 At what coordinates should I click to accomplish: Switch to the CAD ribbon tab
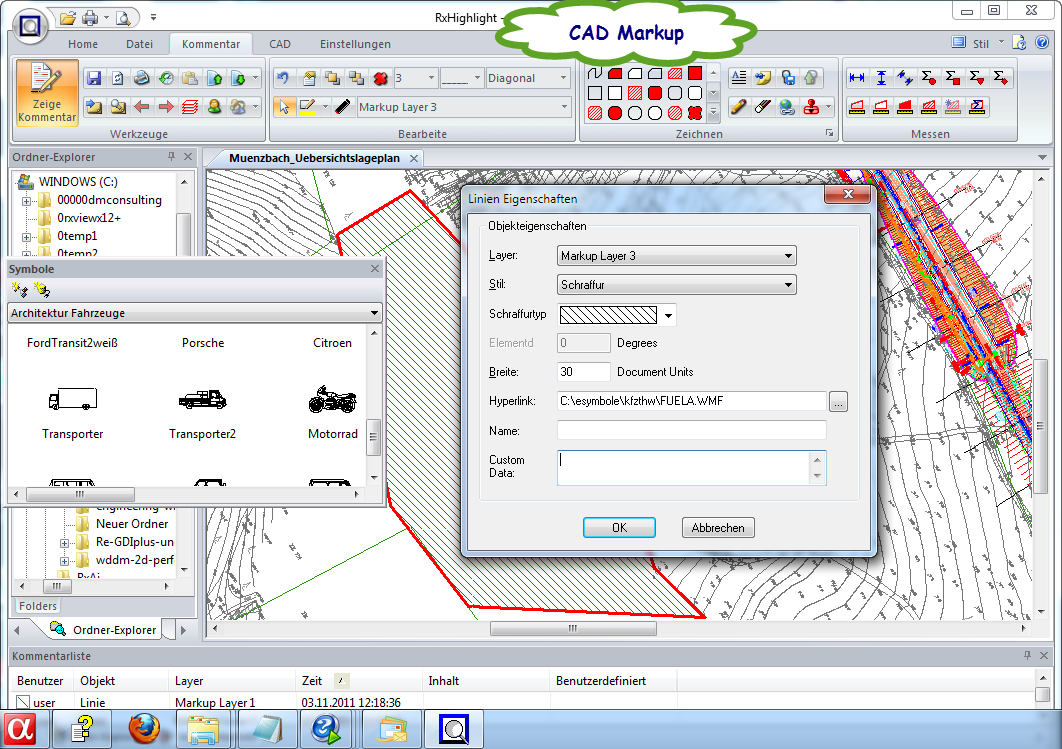pos(280,44)
